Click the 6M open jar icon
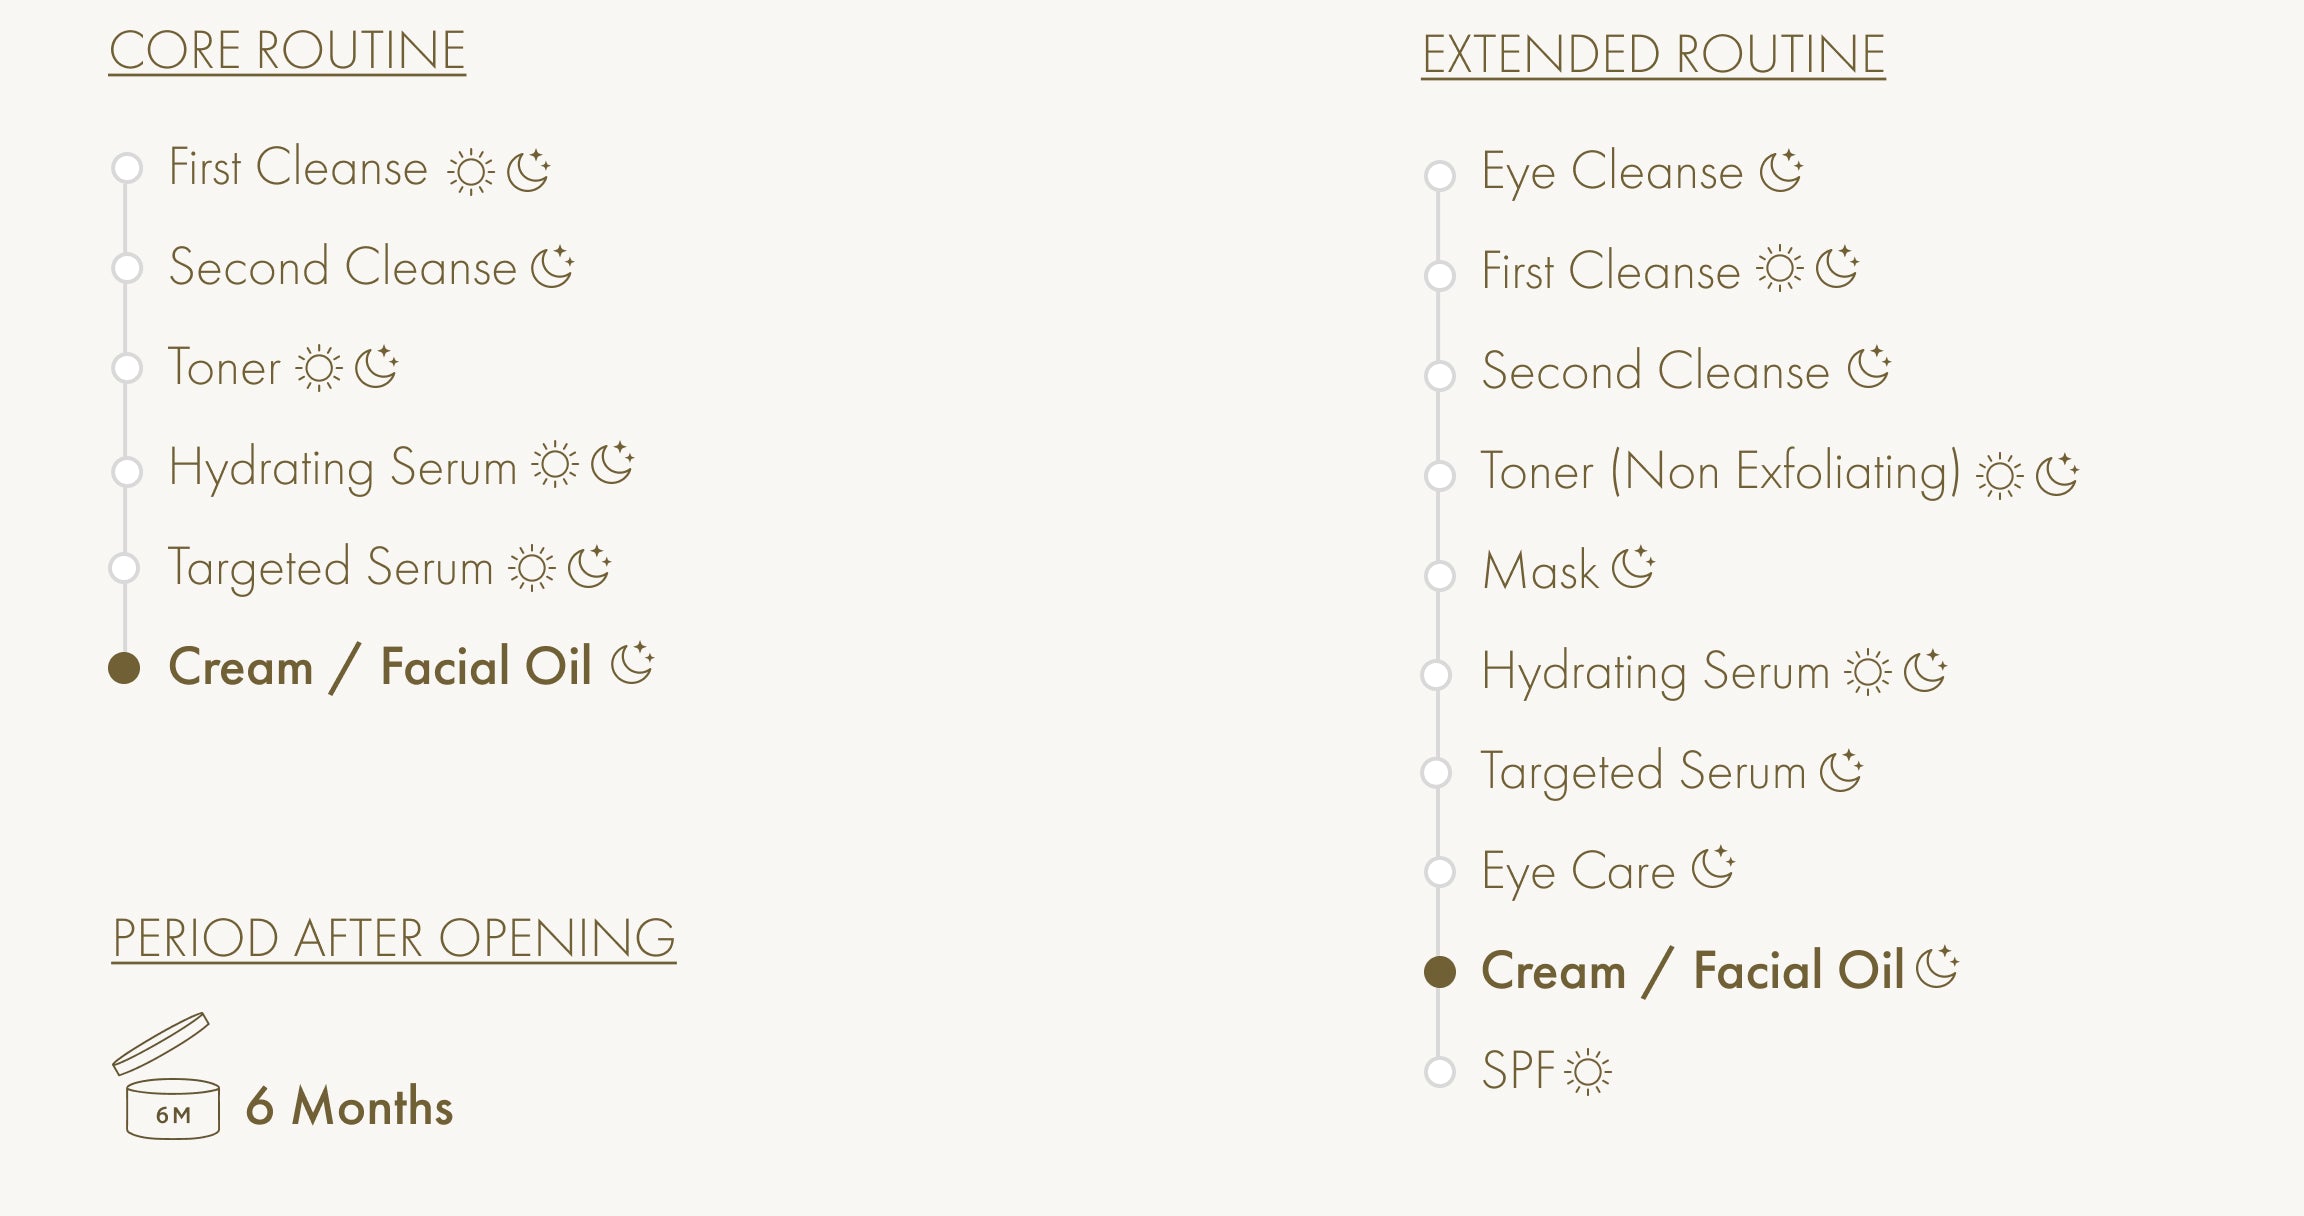Image resolution: width=2304 pixels, height=1216 pixels. (168, 1077)
